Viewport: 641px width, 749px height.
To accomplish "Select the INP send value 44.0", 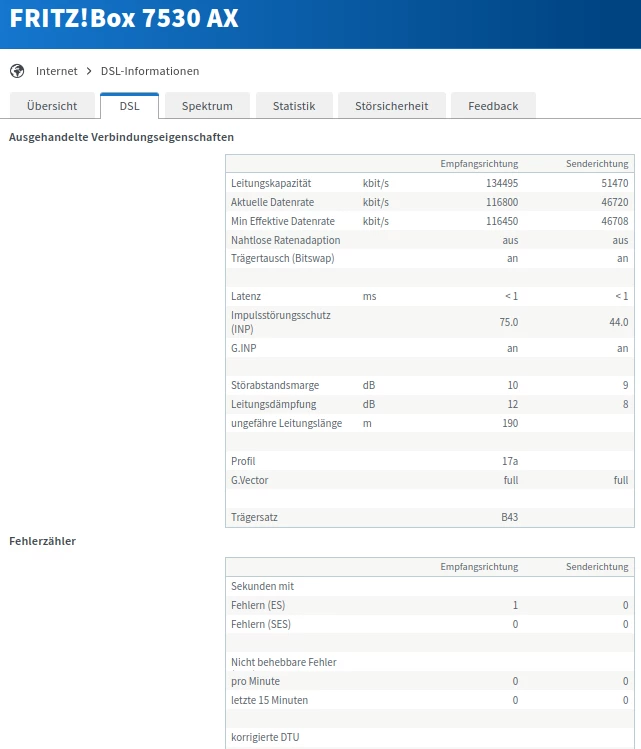I will coord(619,322).
